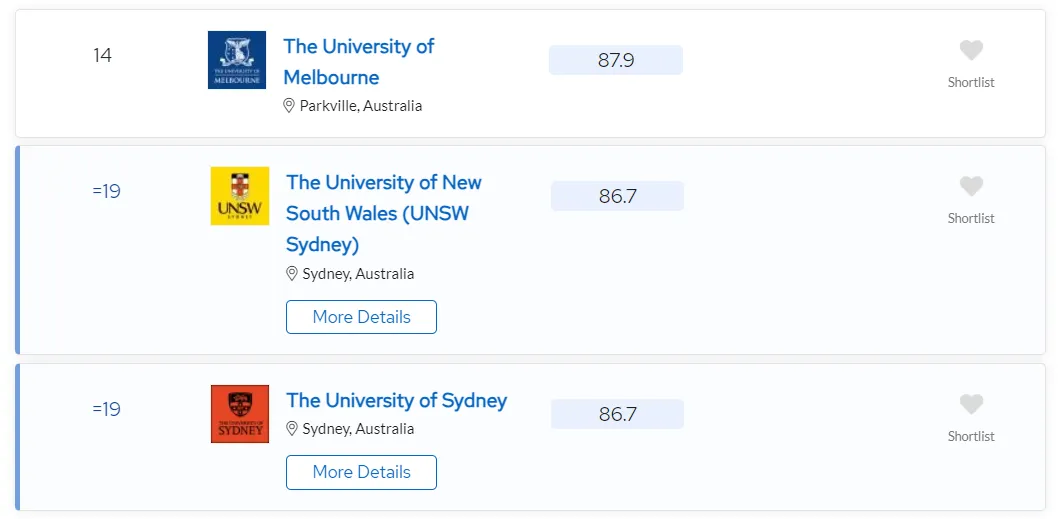Image resolution: width=1058 pixels, height=519 pixels.
Task: Click the location pin in the UNSW row
Action: [291, 274]
